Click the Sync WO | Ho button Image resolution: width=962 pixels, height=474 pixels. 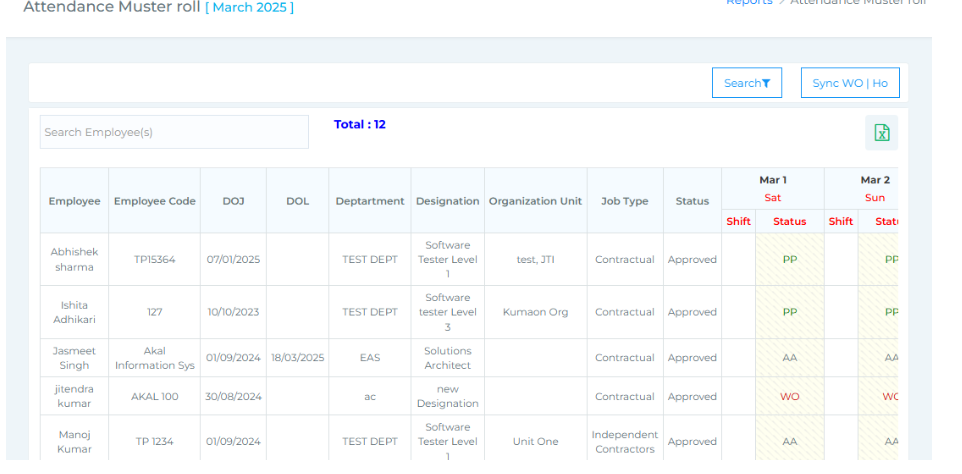(x=849, y=83)
